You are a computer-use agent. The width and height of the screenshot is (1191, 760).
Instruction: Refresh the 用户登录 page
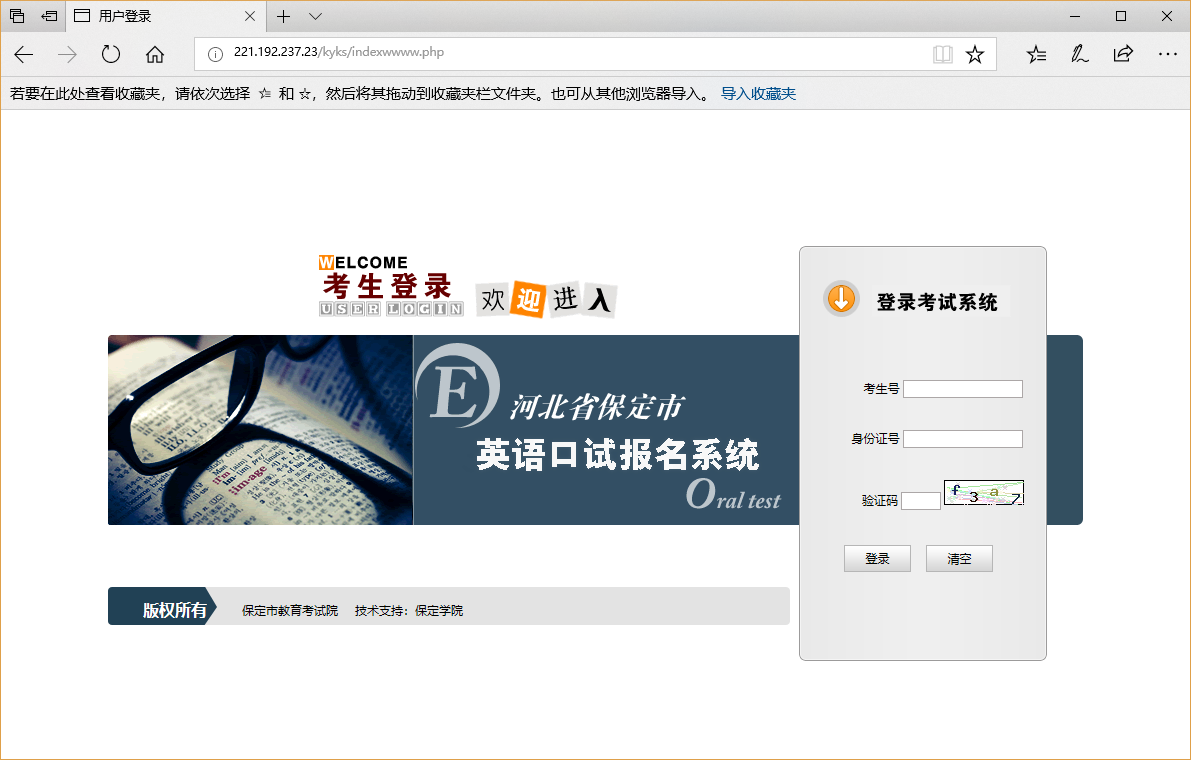(110, 54)
